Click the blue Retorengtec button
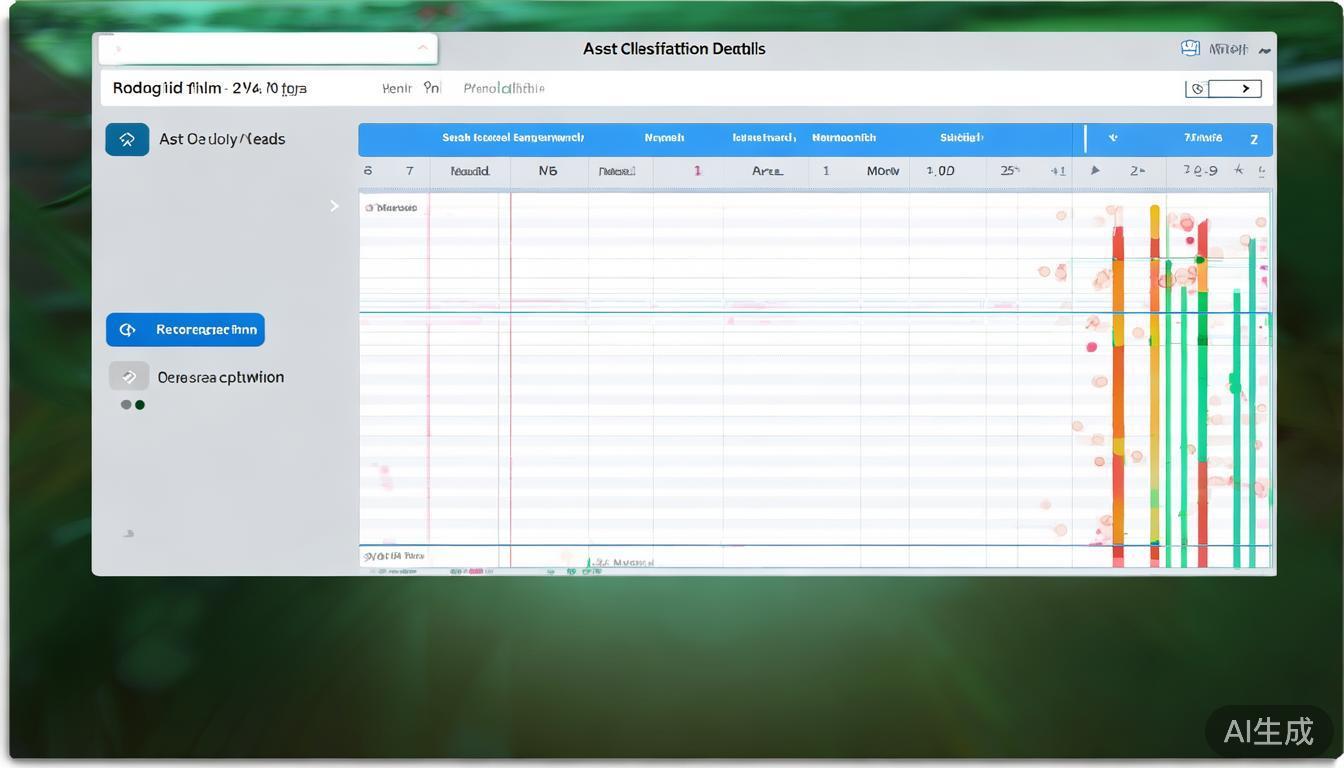 pyautogui.click(x=185, y=330)
